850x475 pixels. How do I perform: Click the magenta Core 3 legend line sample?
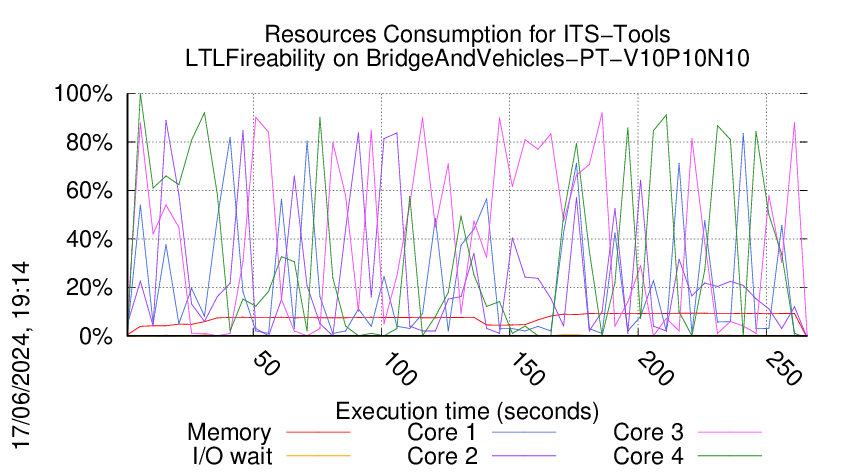tap(730, 432)
